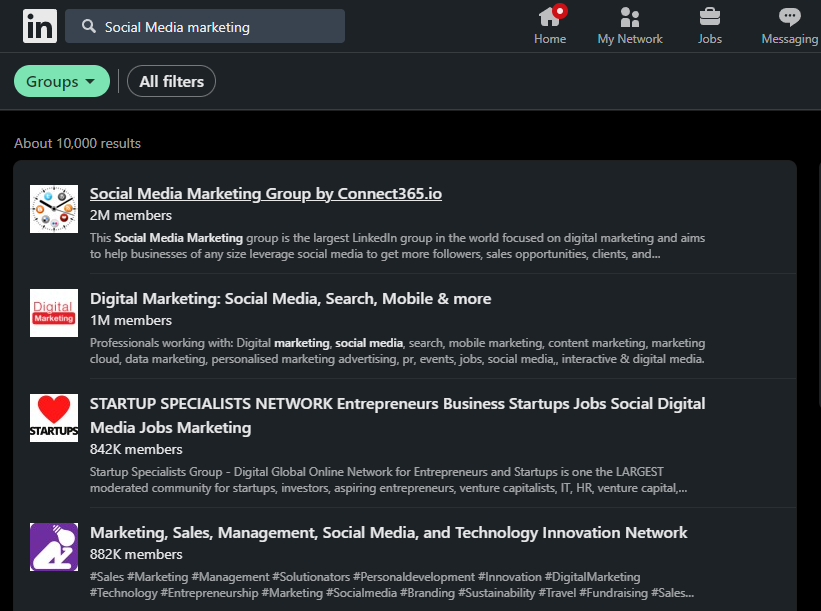
Task: Open the My Network people icon
Action: (629, 17)
